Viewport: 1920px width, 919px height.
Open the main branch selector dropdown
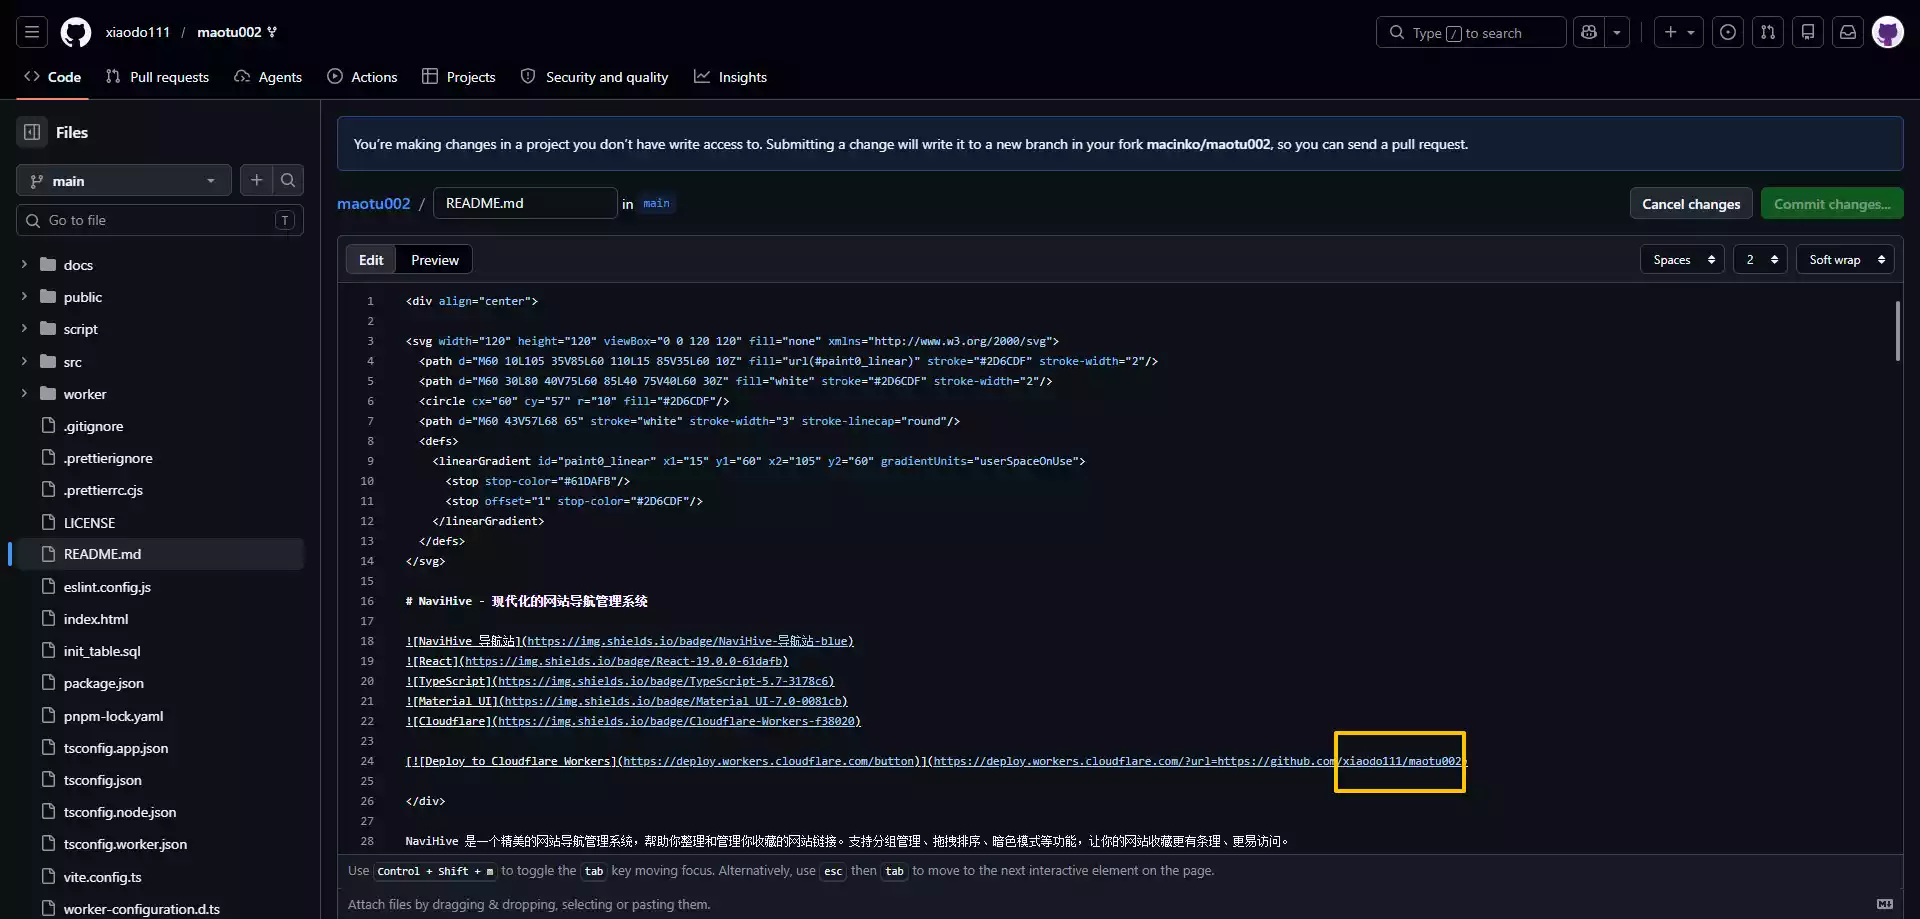[x=124, y=181]
